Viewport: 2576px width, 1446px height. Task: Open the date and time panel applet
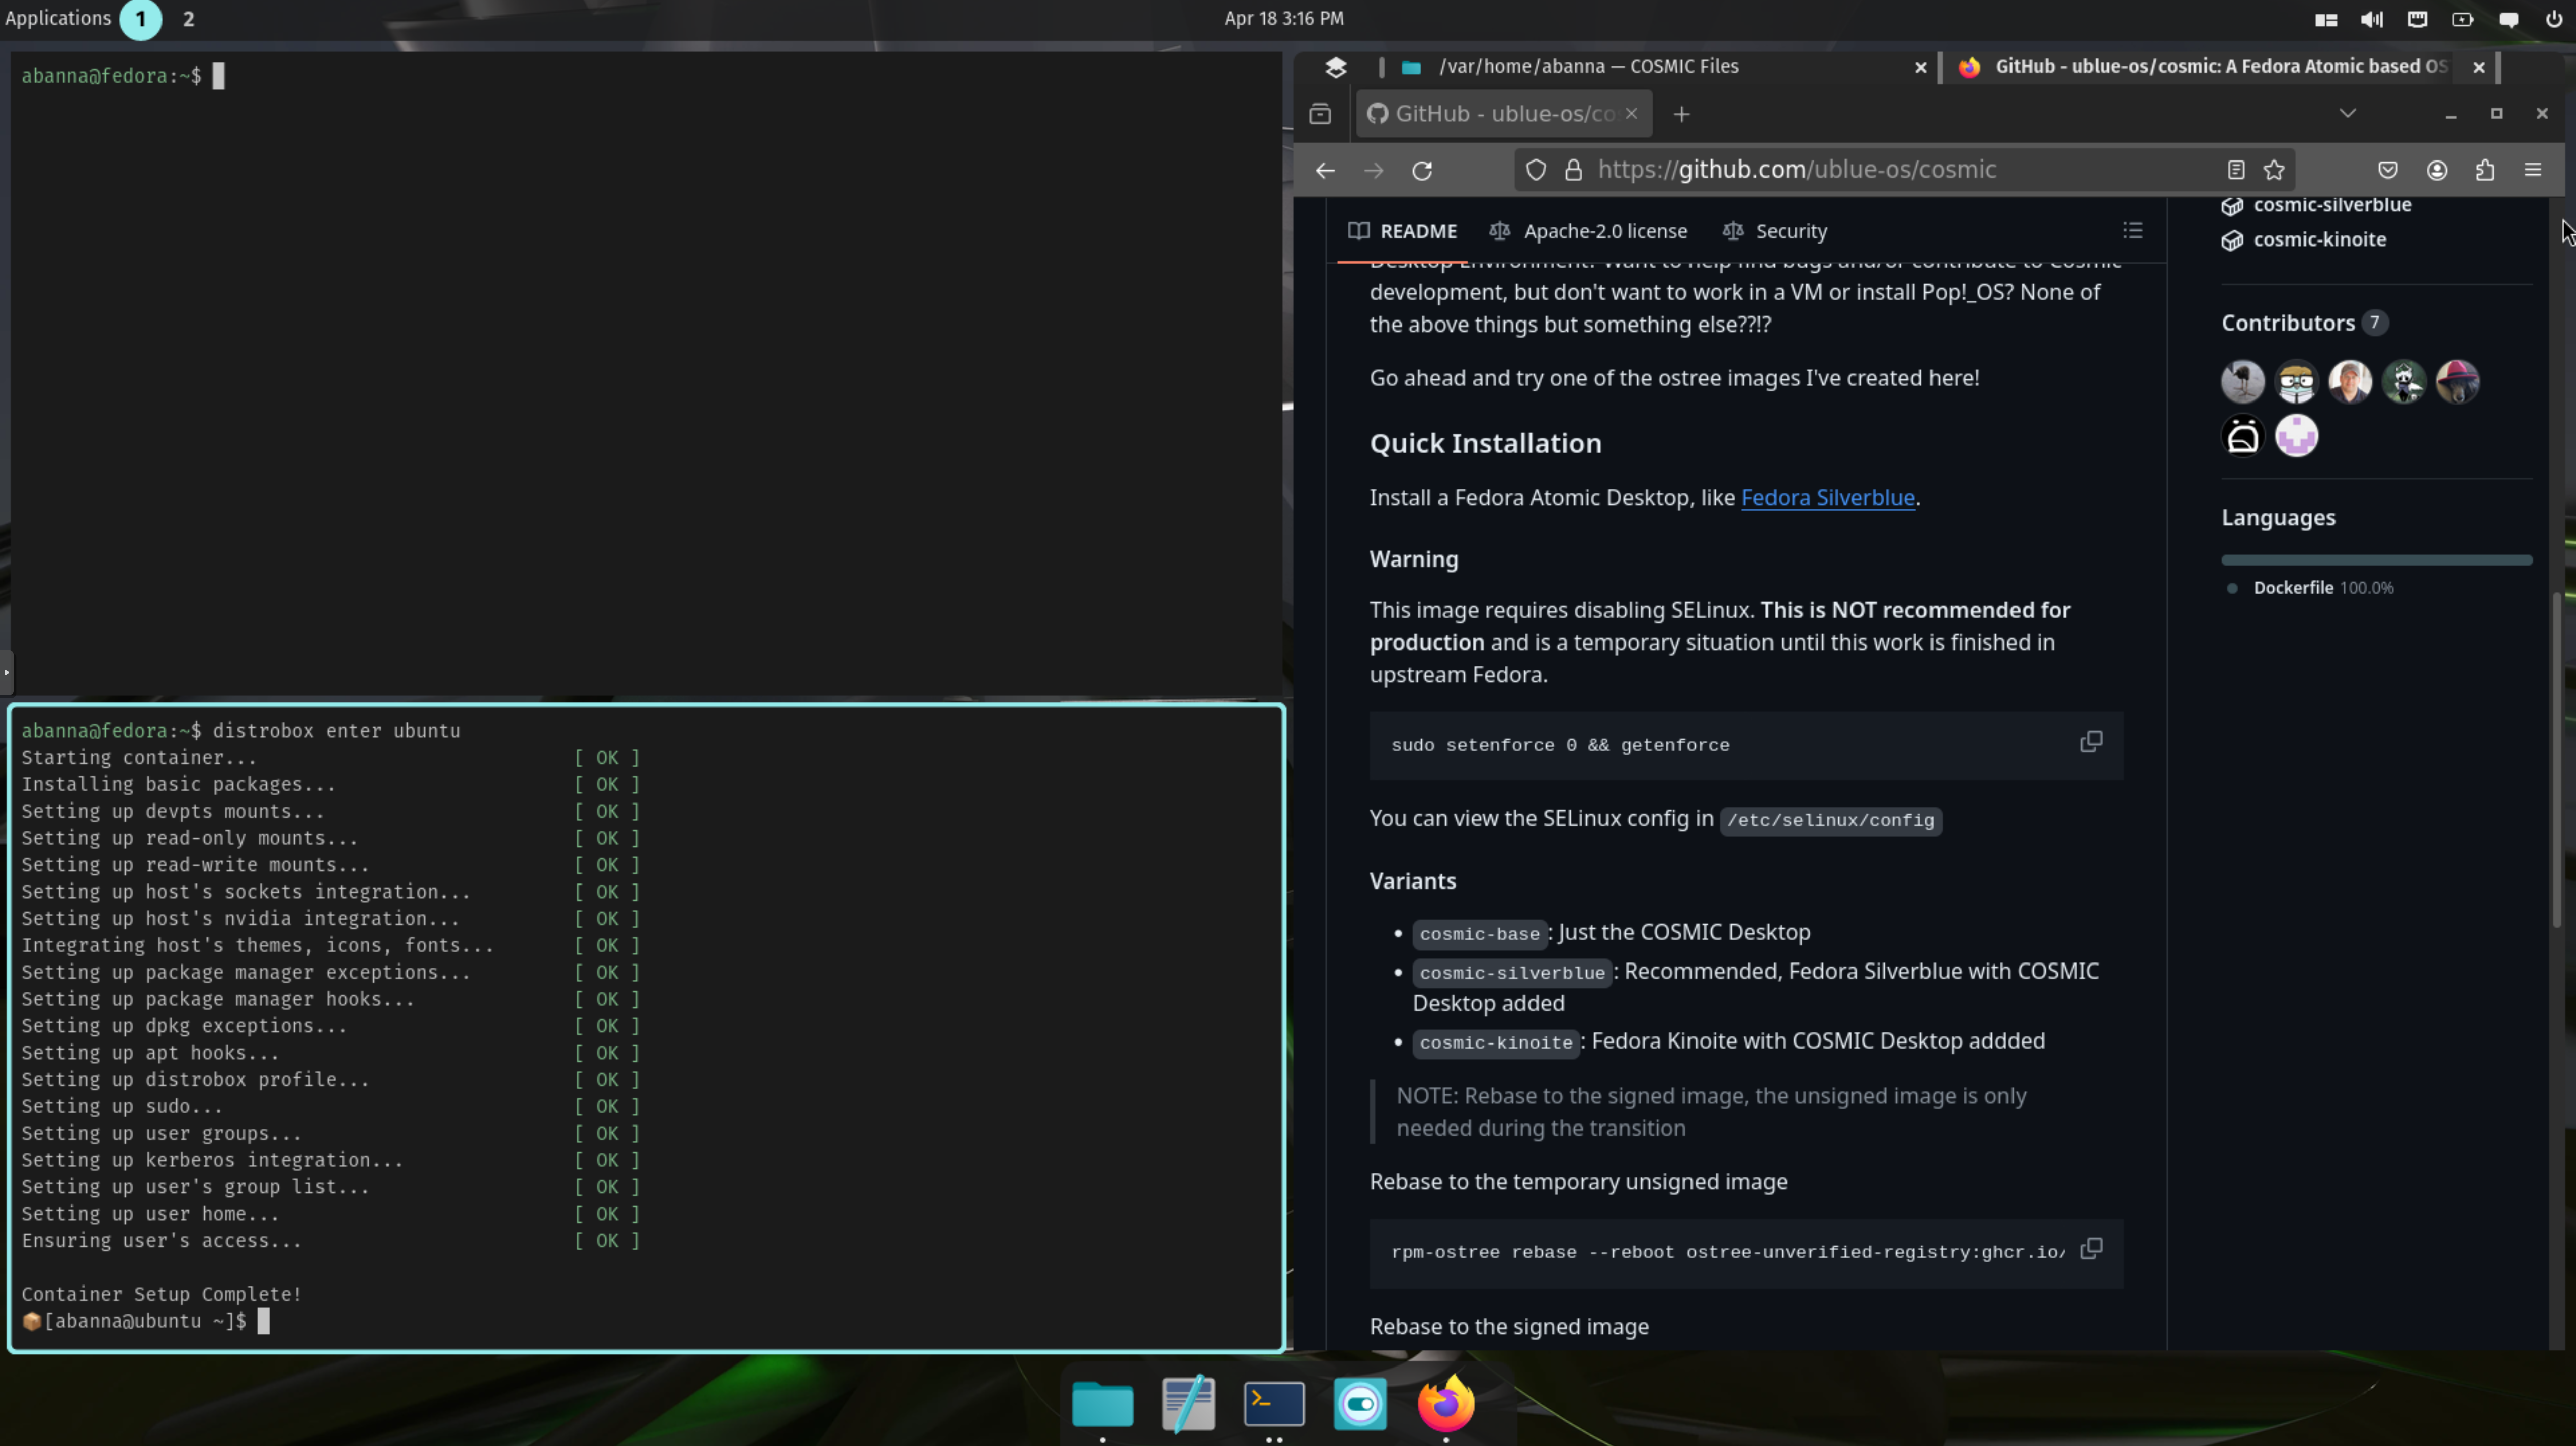coord(1284,19)
